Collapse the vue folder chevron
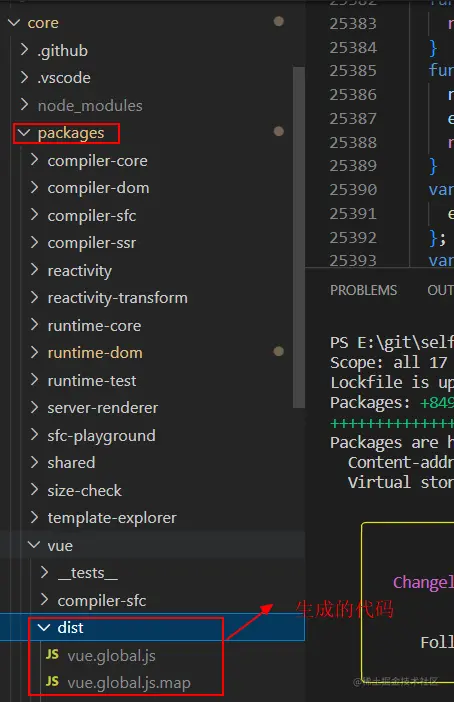The height and width of the screenshot is (702, 454). tap(34, 545)
